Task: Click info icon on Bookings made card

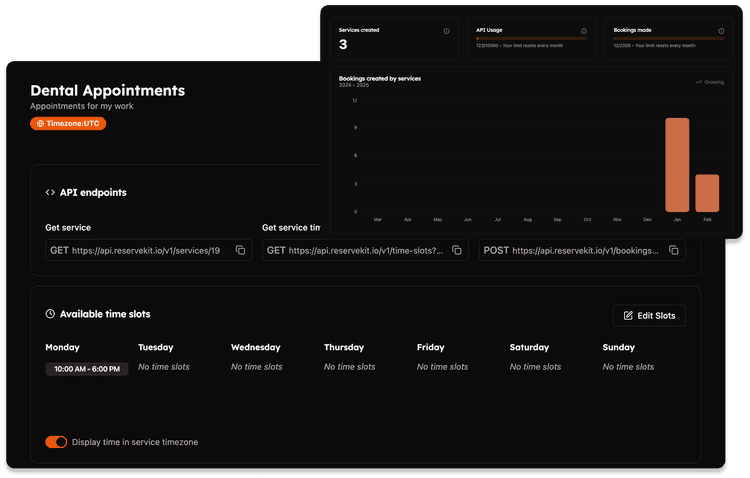Action: pyautogui.click(x=719, y=31)
